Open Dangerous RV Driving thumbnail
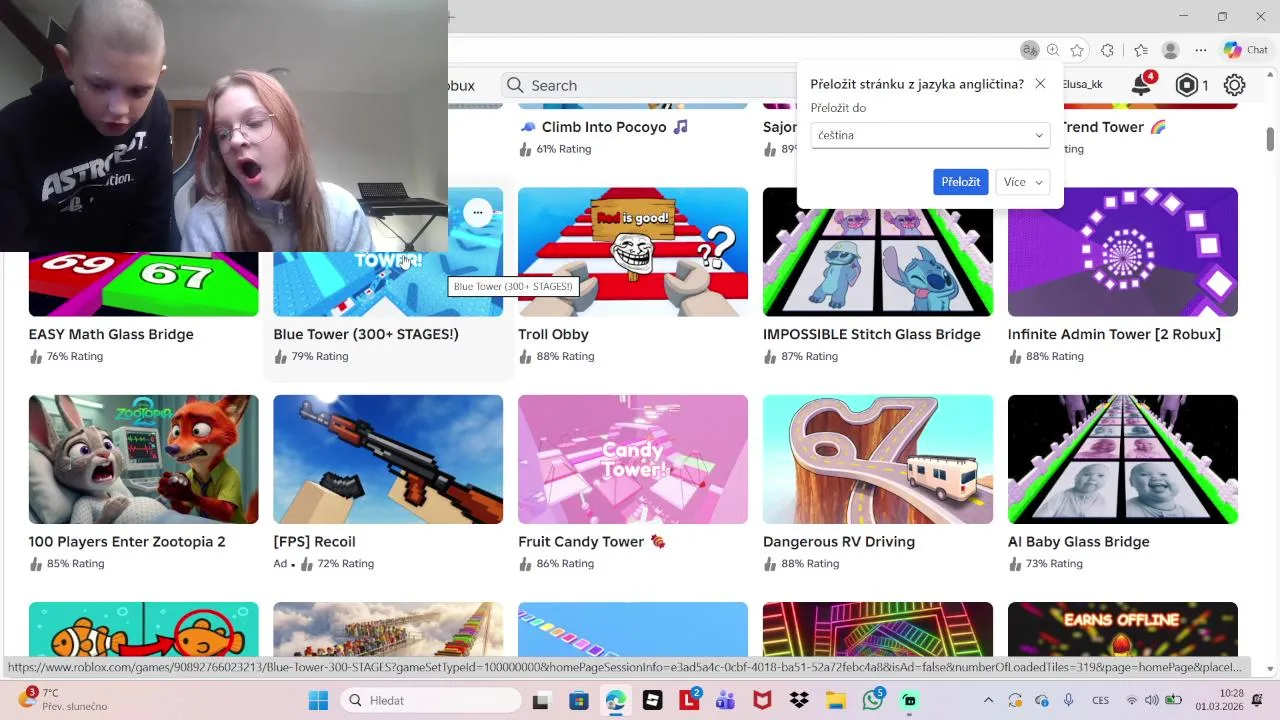The height and width of the screenshot is (720, 1280). pyautogui.click(x=878, y=459)
